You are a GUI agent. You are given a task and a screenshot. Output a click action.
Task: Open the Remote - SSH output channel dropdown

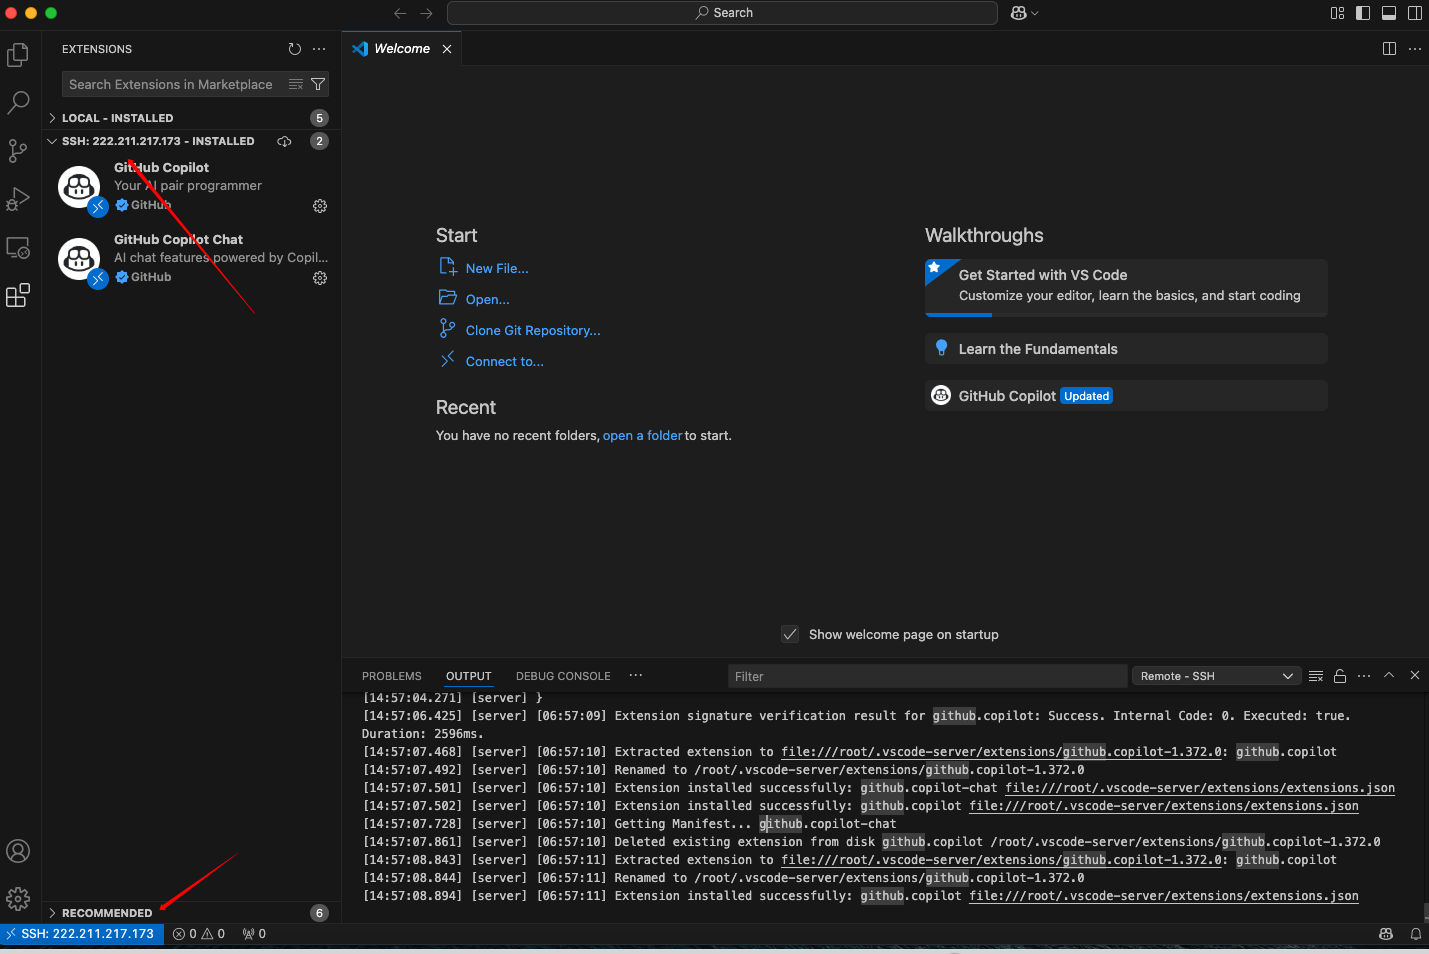pos(1216,676)
